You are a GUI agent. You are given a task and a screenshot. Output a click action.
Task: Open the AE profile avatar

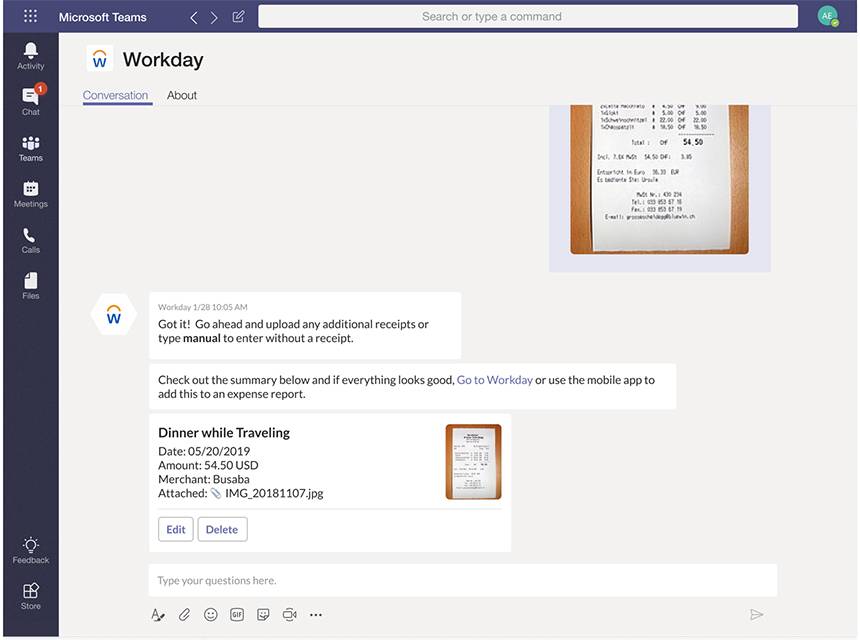[828, 16]
